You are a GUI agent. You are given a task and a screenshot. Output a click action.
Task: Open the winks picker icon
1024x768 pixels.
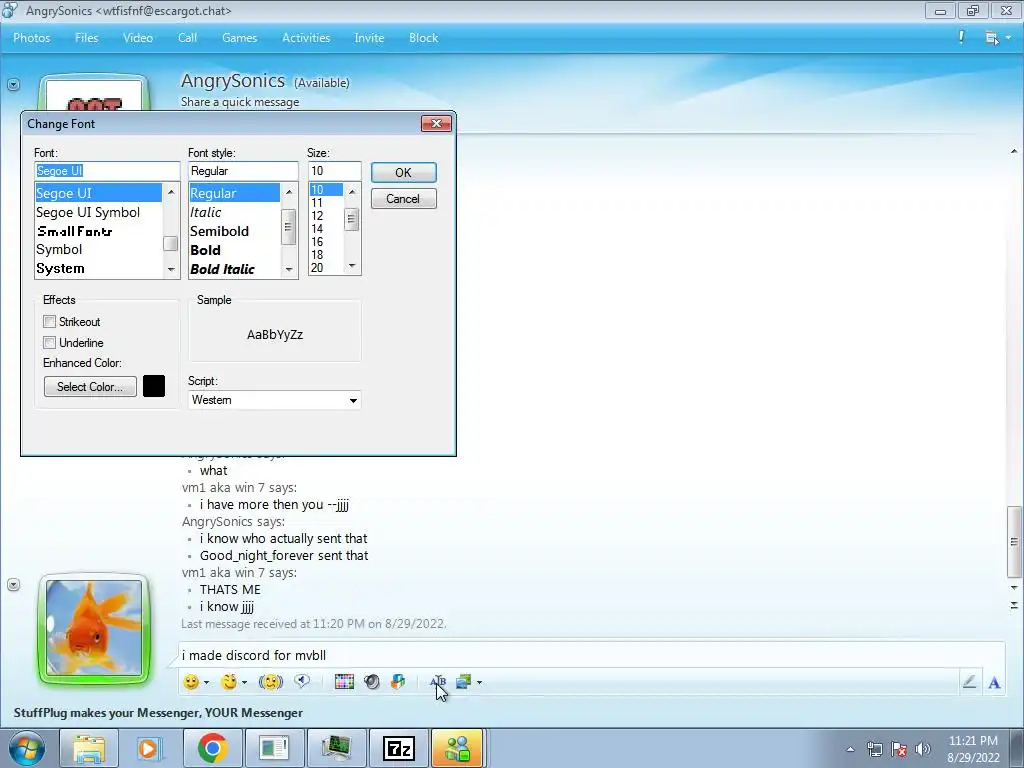[x=229, y=682]
